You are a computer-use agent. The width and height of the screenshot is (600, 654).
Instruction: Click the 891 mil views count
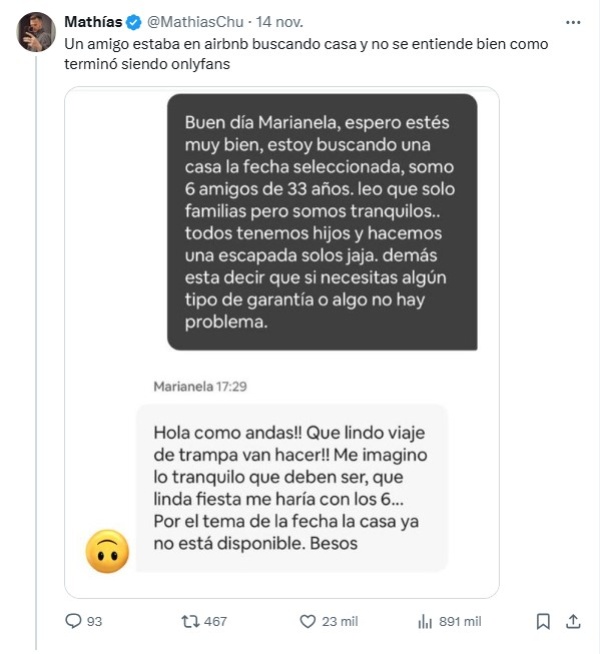coord(462,621)
